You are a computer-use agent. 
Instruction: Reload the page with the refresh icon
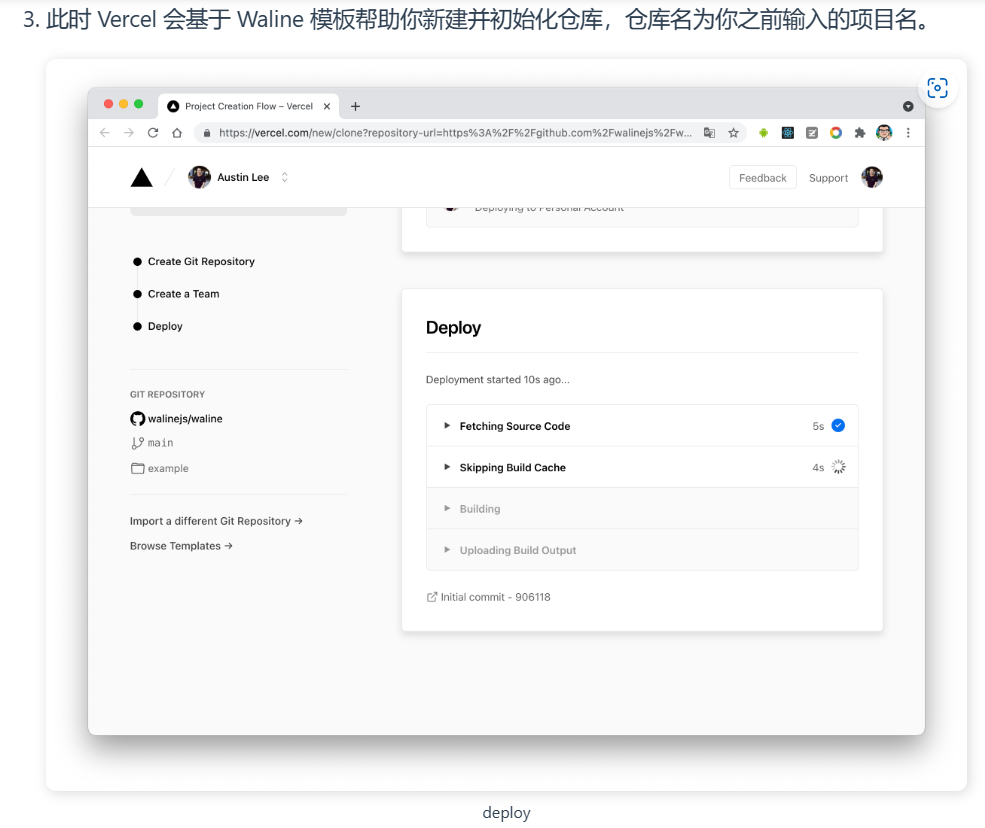coord(153,133)
